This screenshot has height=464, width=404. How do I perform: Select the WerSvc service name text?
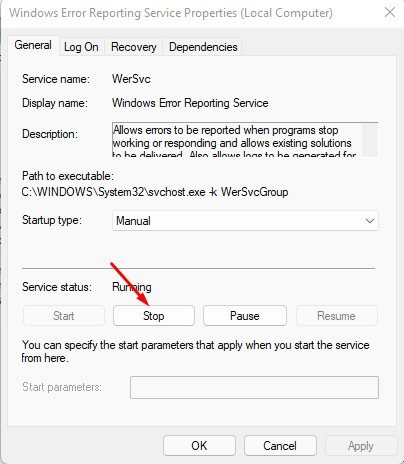pyautogui.click(x=131, y=79)
